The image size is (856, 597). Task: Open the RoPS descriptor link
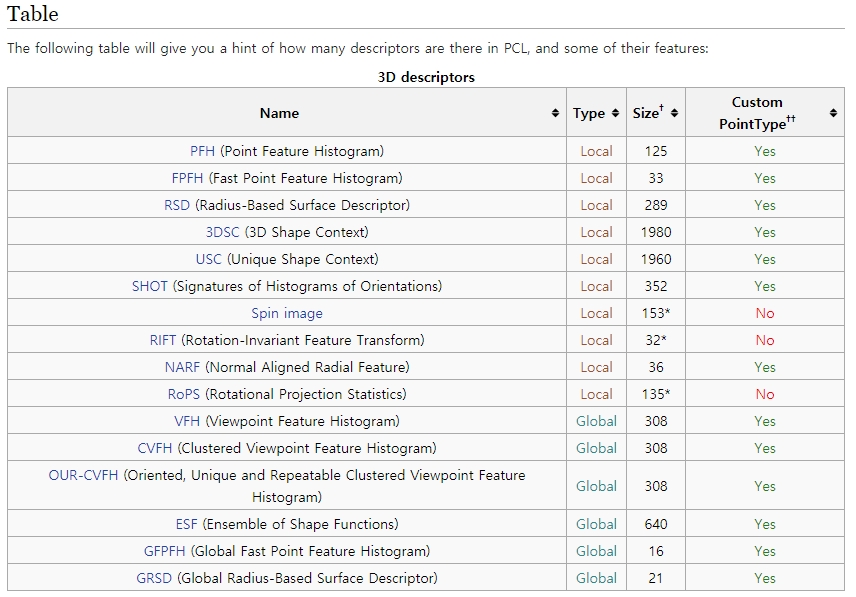185,395
